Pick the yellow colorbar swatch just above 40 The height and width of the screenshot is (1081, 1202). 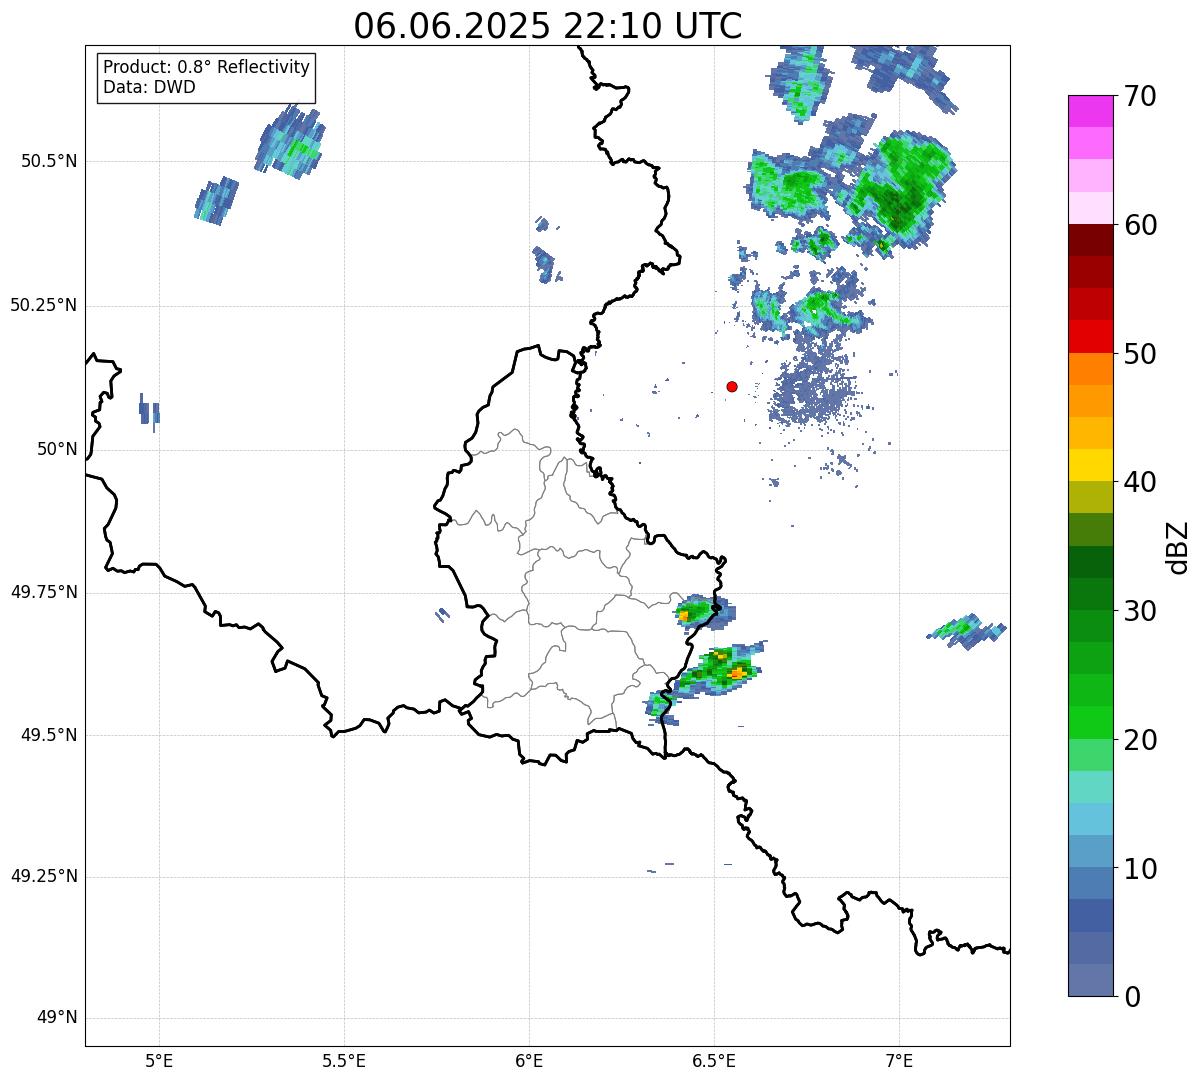pos(1090,466)
